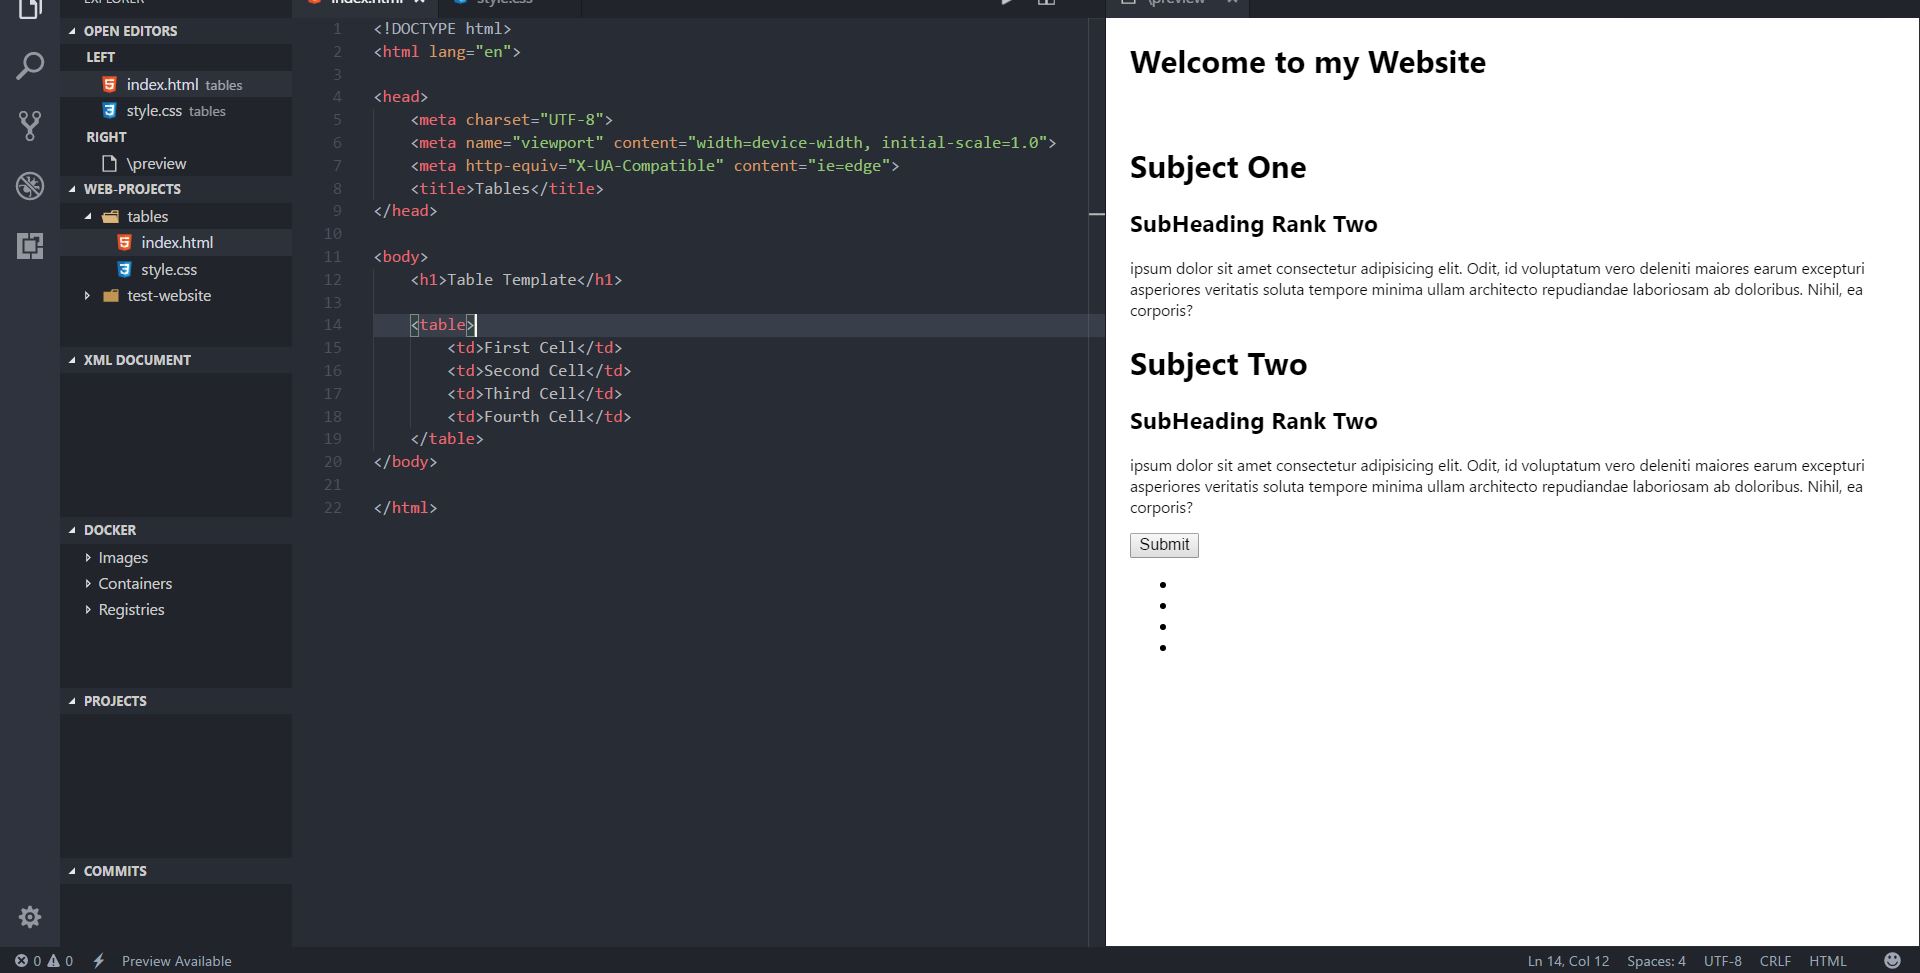Click Preview Available in the status bar
The width and height of the screenshot is (1920, 973).
click(176, 960)
